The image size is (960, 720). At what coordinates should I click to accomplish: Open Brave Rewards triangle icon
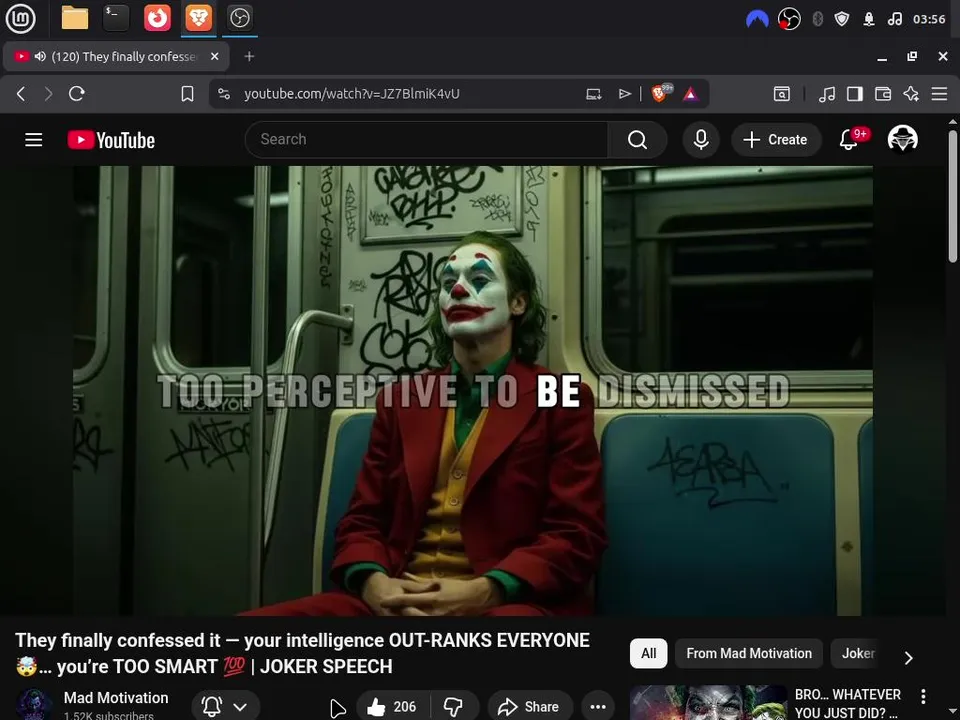[691, 94]
